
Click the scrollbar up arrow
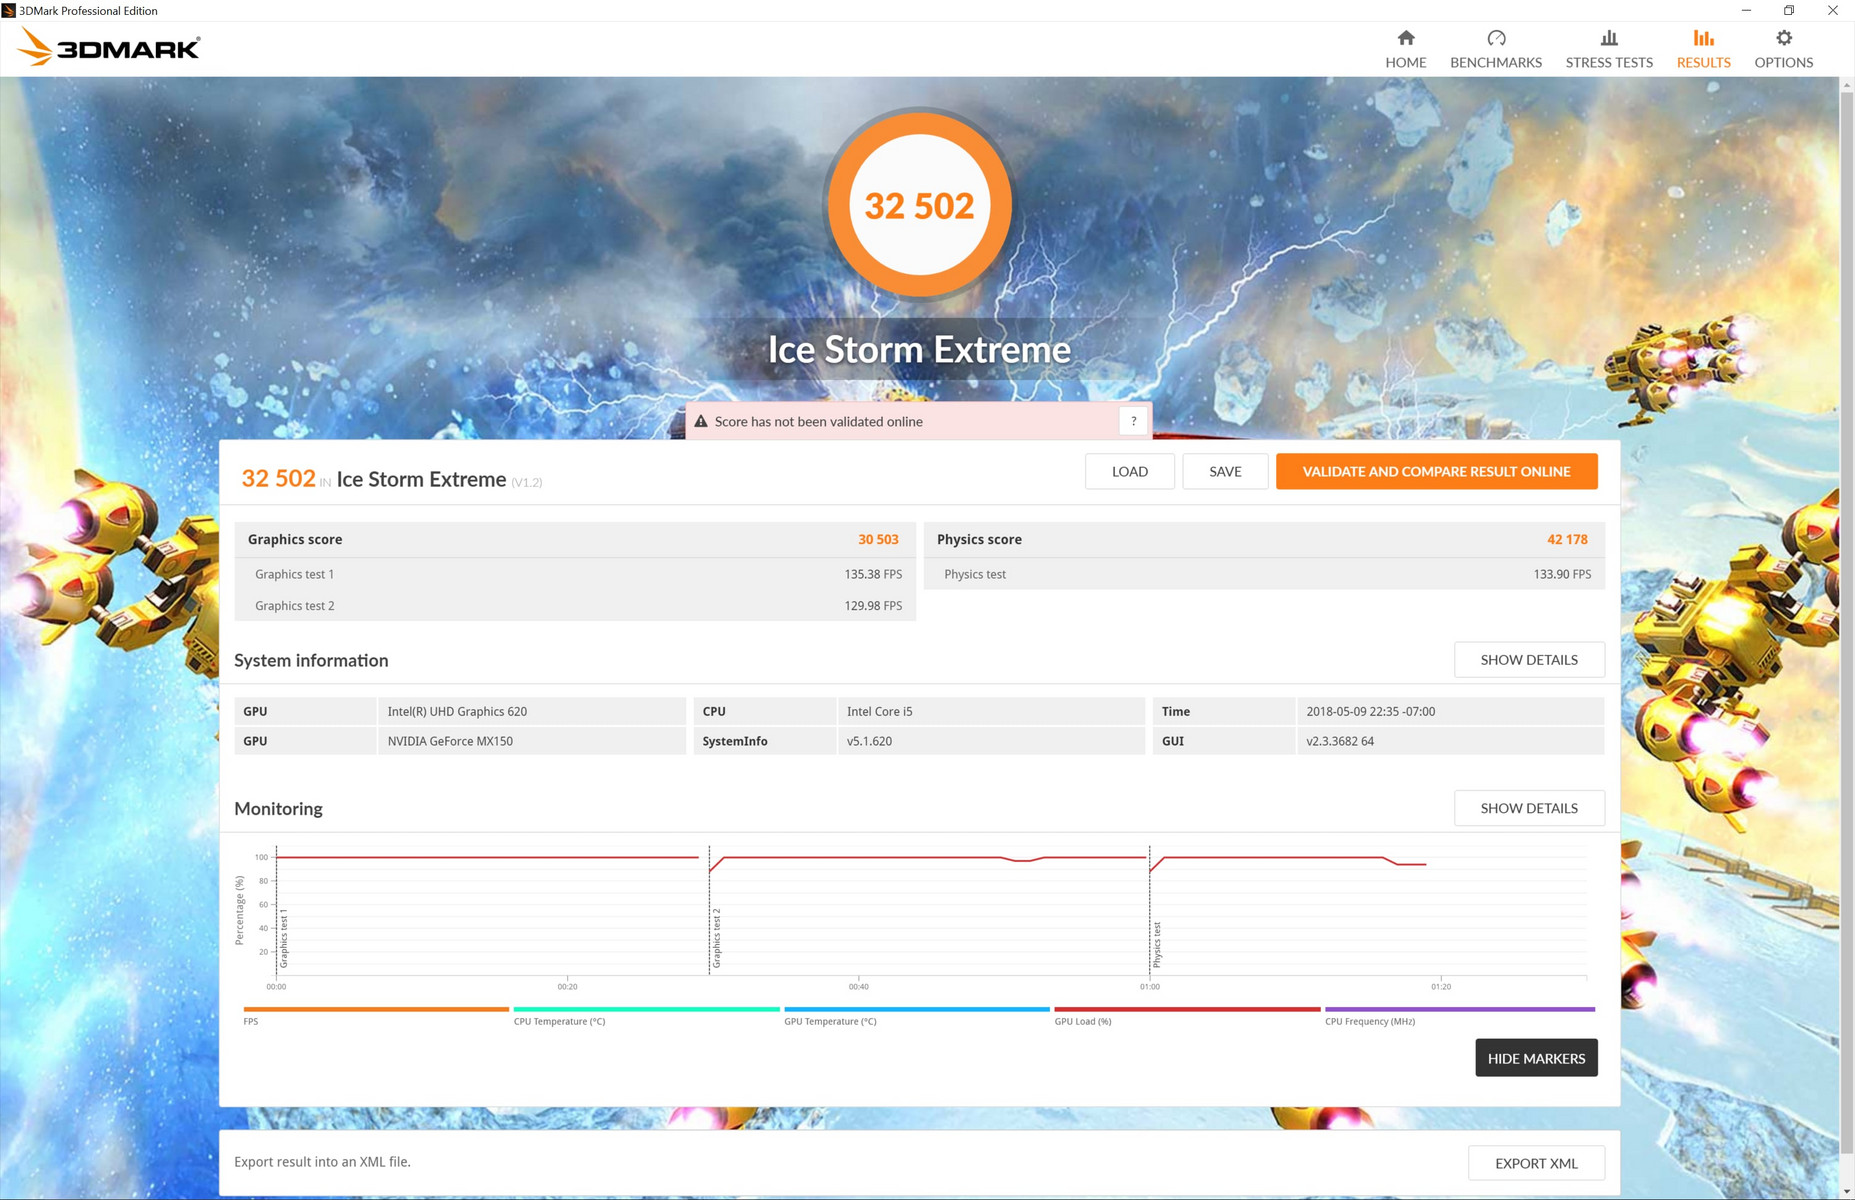(x=1846, y=86)
